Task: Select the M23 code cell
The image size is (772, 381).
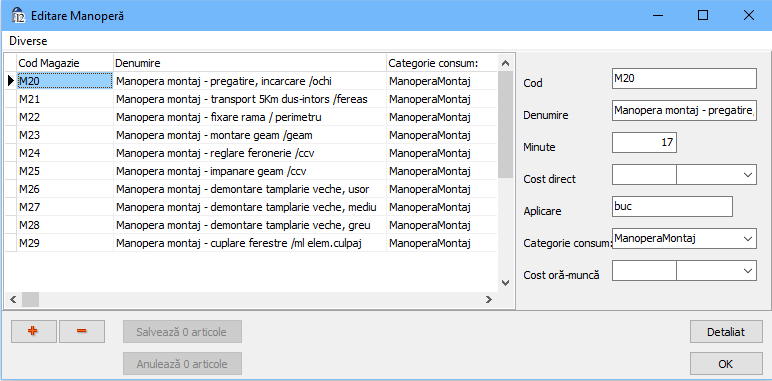Action: tap(65, 135)
